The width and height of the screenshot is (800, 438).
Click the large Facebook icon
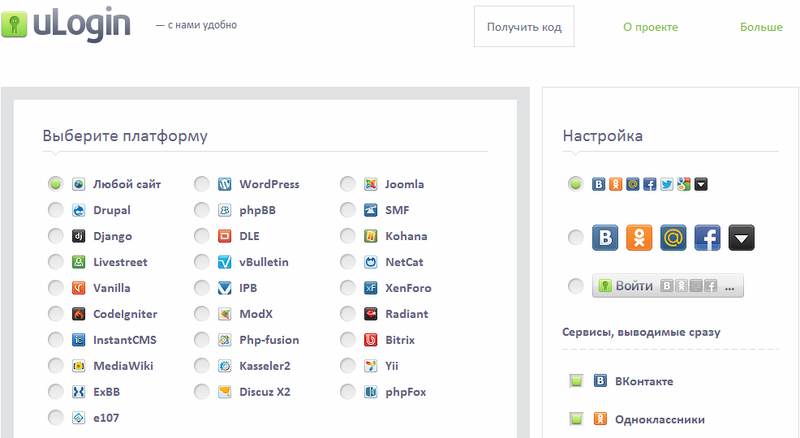707,237
